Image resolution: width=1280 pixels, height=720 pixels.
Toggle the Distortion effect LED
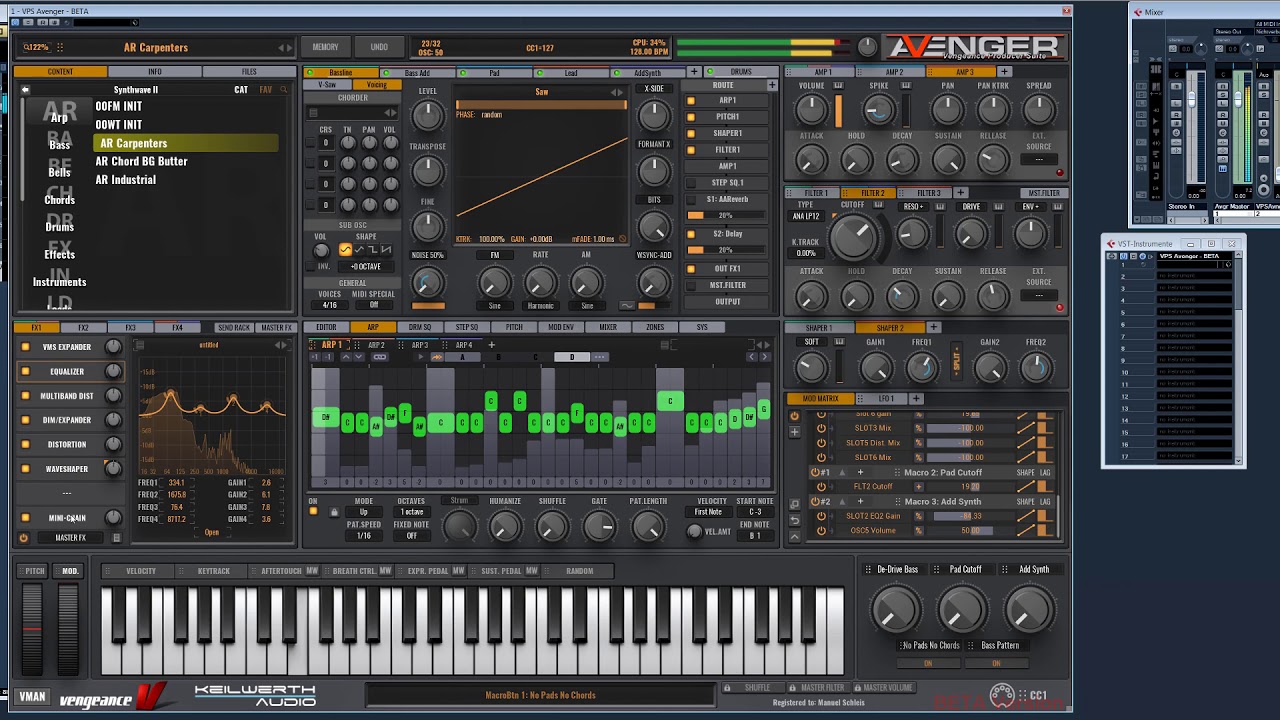[25, 445]
